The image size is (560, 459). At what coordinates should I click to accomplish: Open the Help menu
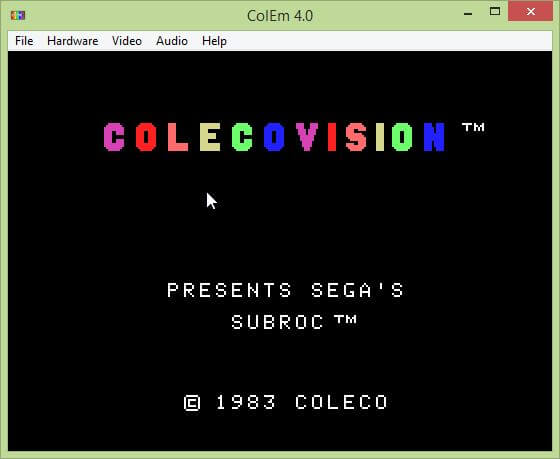[x=214, y=41]
